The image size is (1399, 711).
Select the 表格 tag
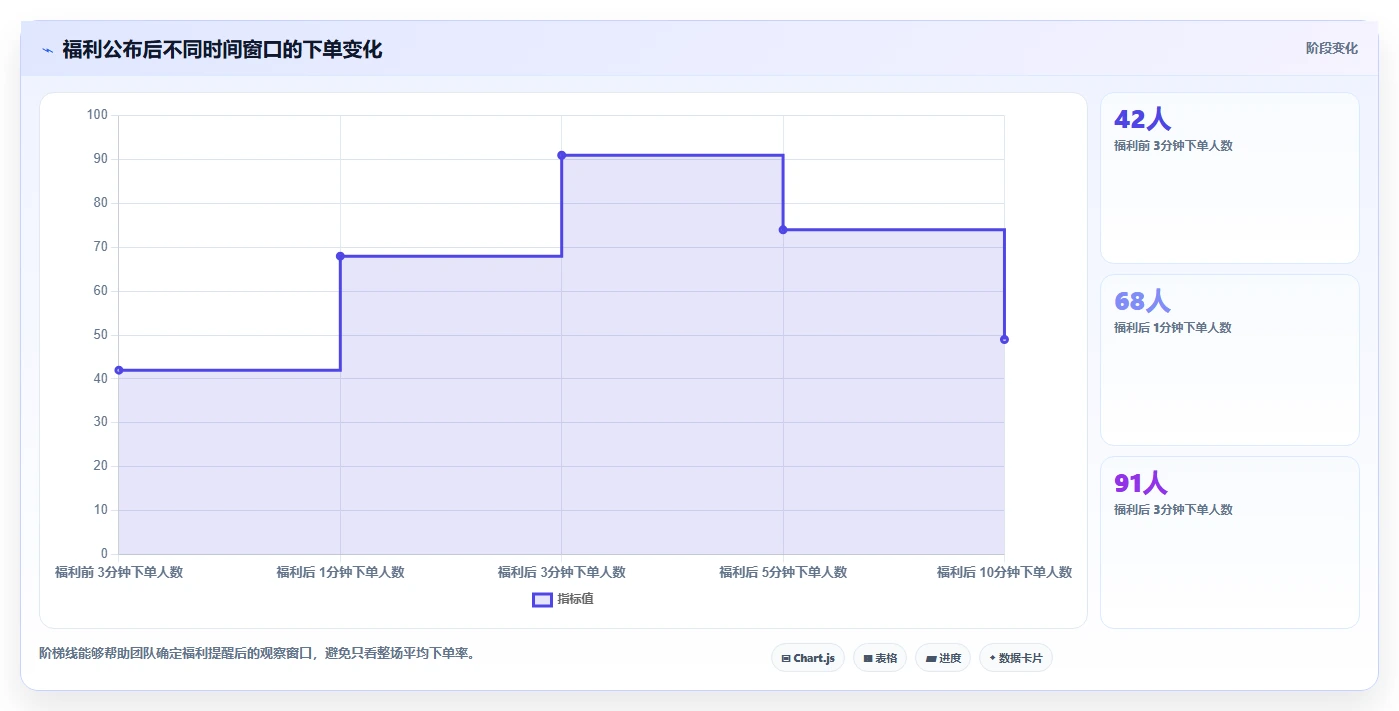880,658
